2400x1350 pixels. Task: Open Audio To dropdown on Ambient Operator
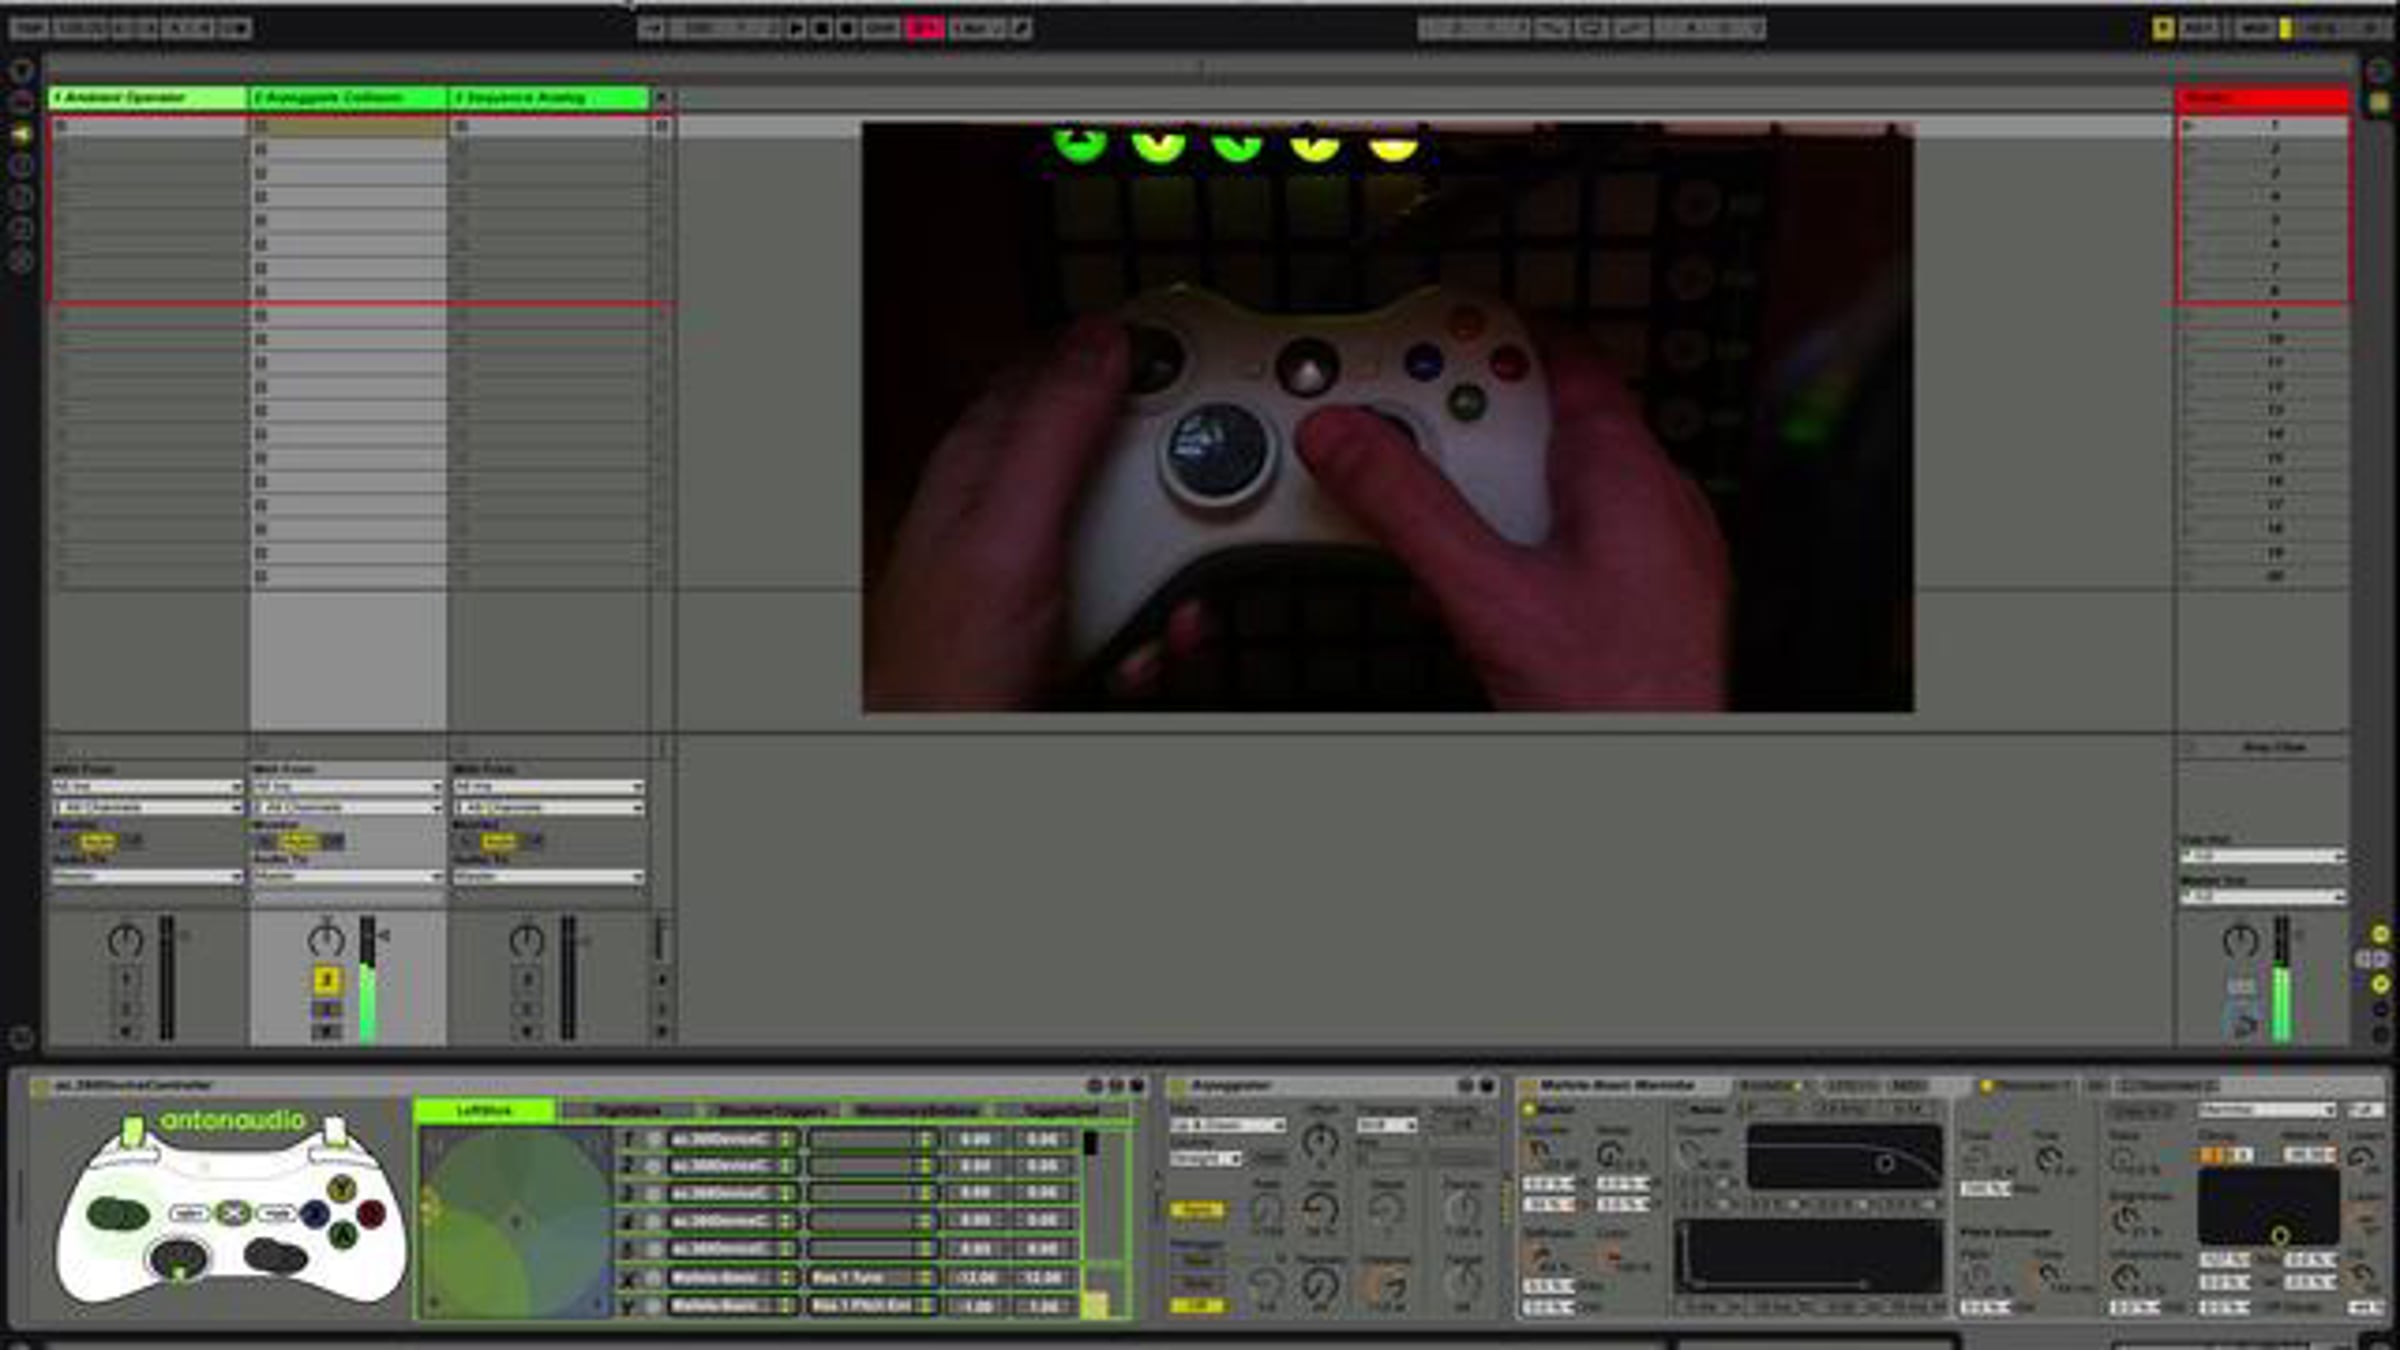point(147,877)
